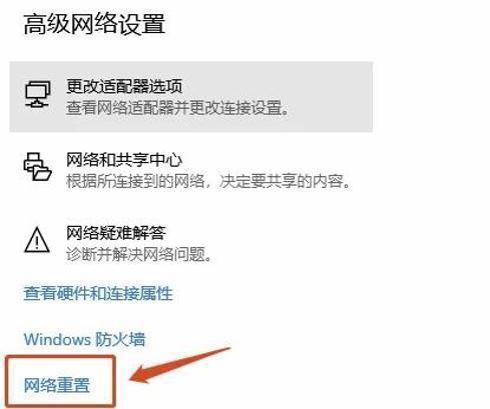Click the 高级网络设置 heading
490x409 pixels.
point(94,24)
